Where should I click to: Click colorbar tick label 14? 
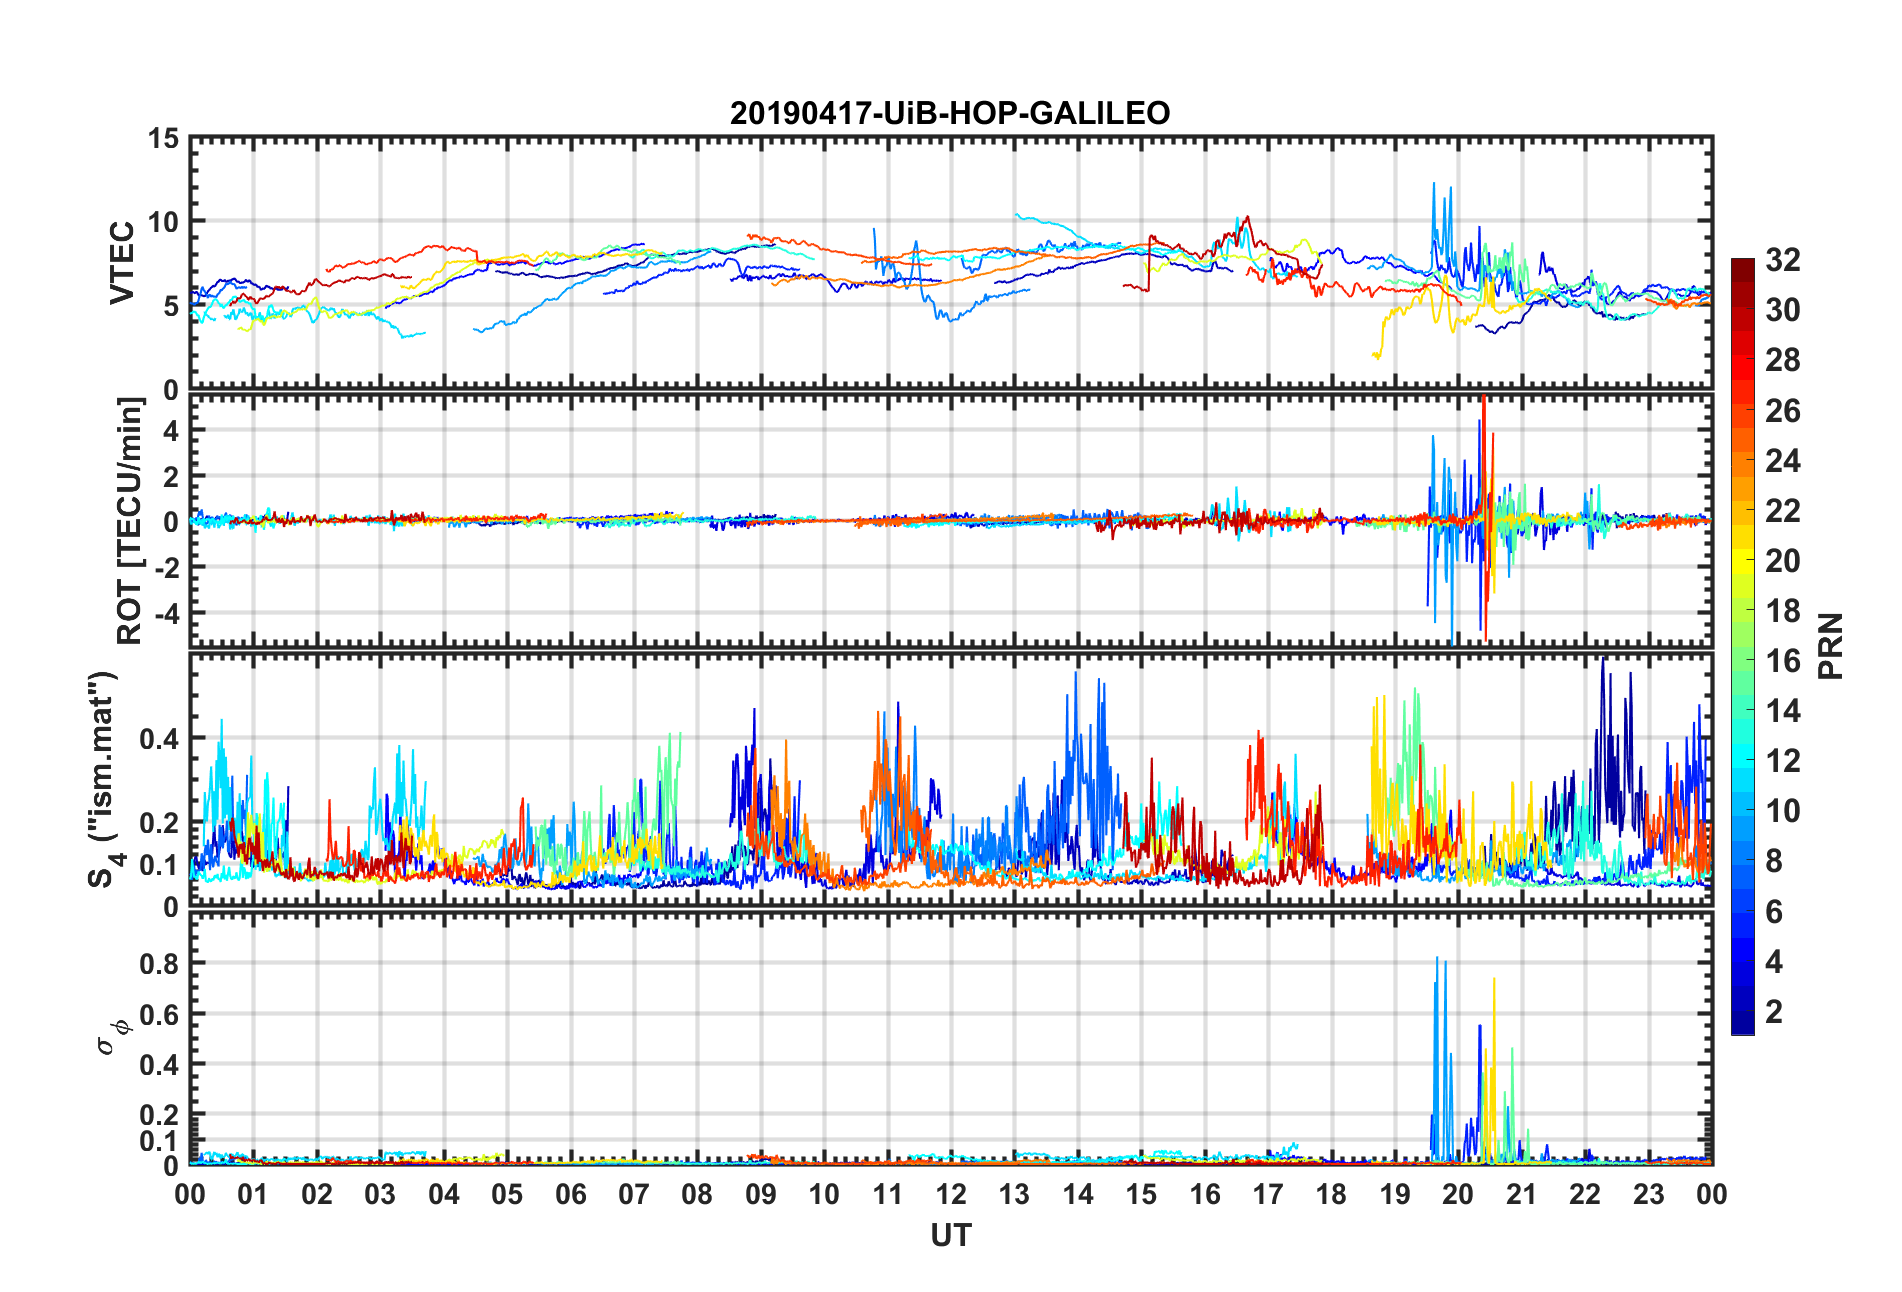coord(1783,711)
